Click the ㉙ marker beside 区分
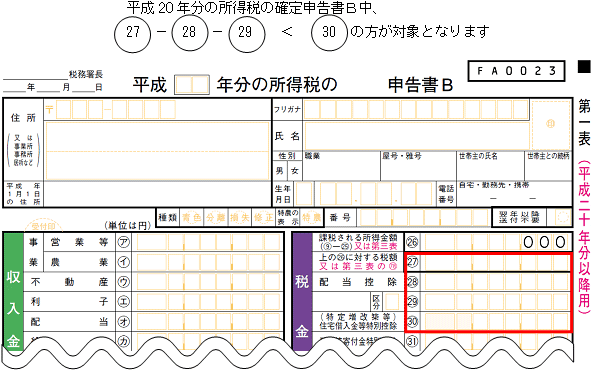 coord(412,302)
